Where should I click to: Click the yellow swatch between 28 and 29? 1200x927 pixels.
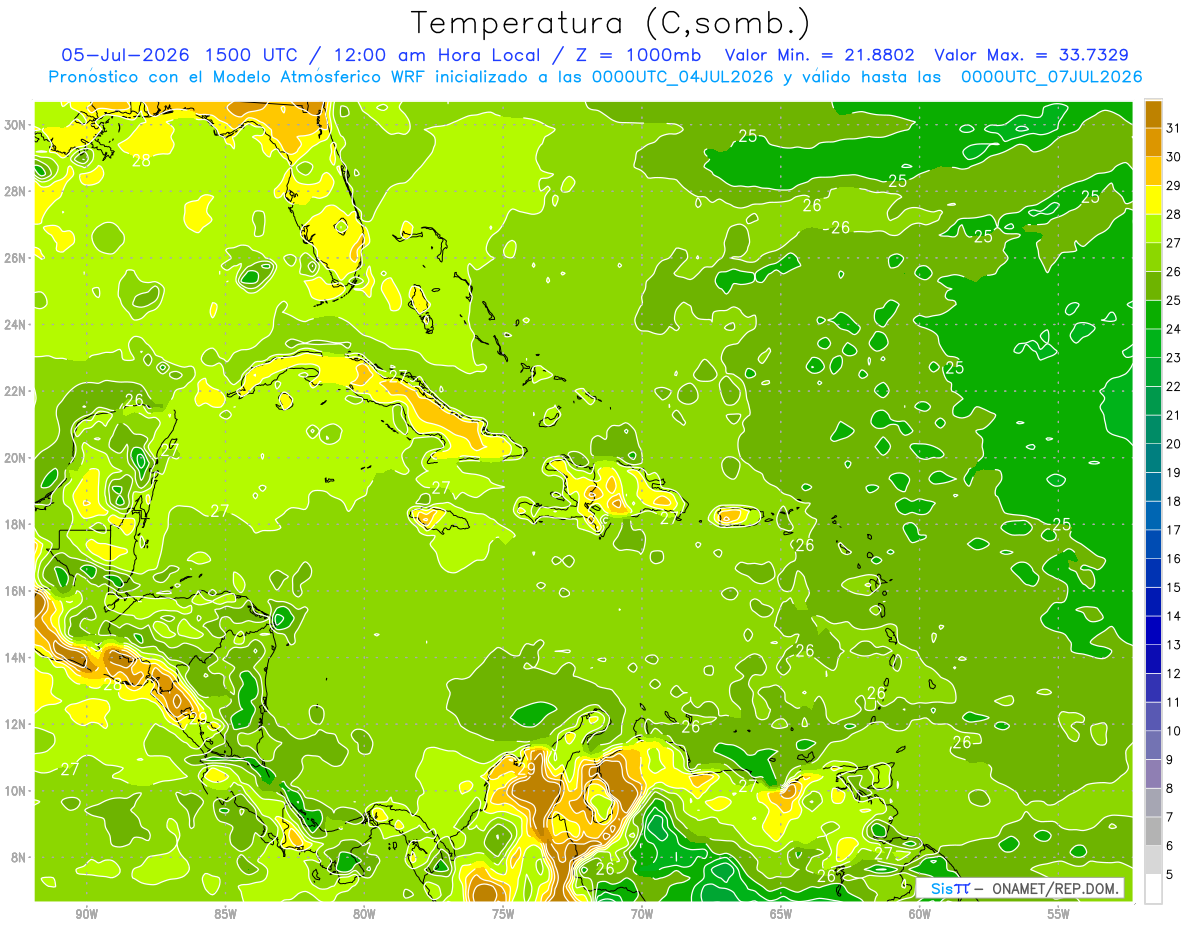pyautogui.click(x=1153, y=199)
